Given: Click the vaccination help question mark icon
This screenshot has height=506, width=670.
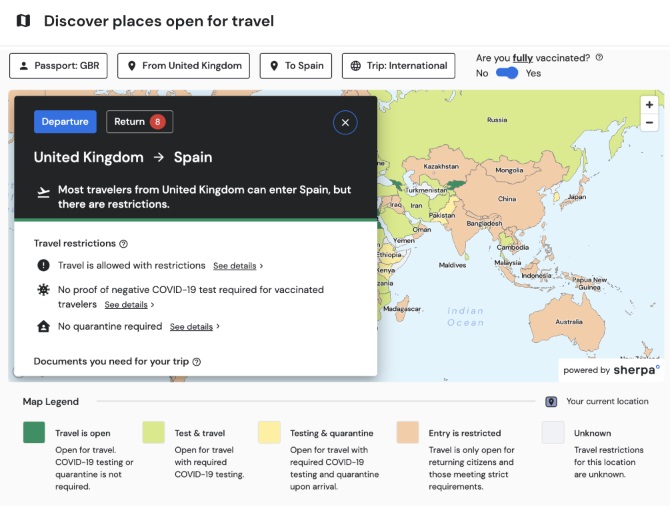Looking at the screenshot, I should pos(599,57).
